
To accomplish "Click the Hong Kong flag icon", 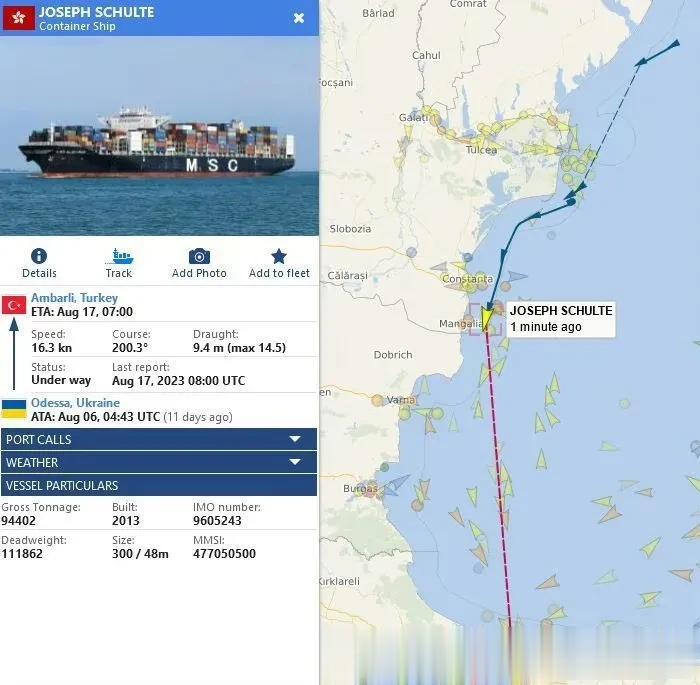I will click(18, 17).
